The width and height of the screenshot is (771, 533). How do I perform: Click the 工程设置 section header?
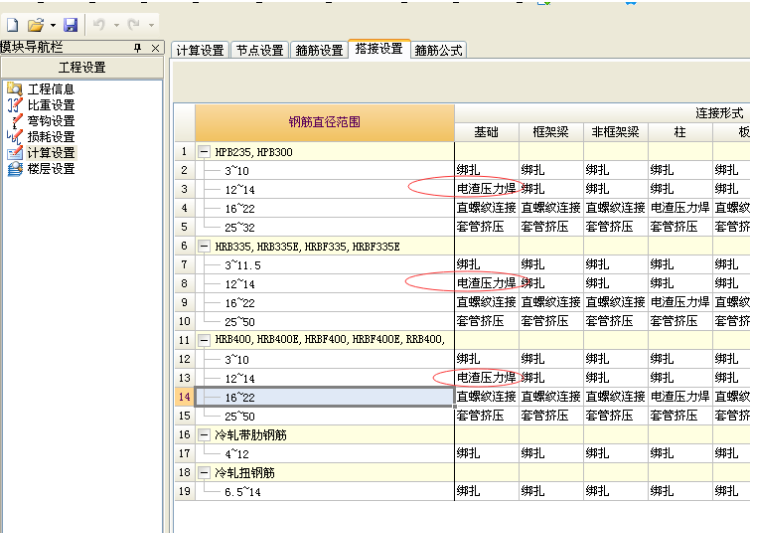[82, 67]
